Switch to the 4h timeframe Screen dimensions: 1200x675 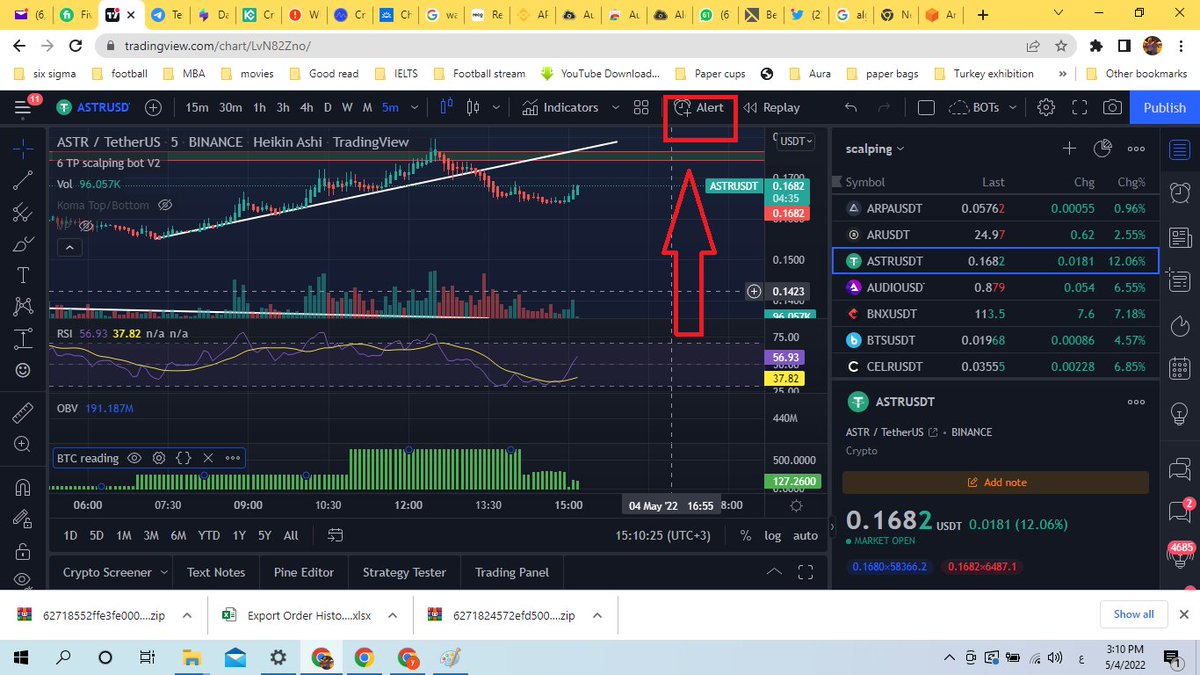click(306, 107)
